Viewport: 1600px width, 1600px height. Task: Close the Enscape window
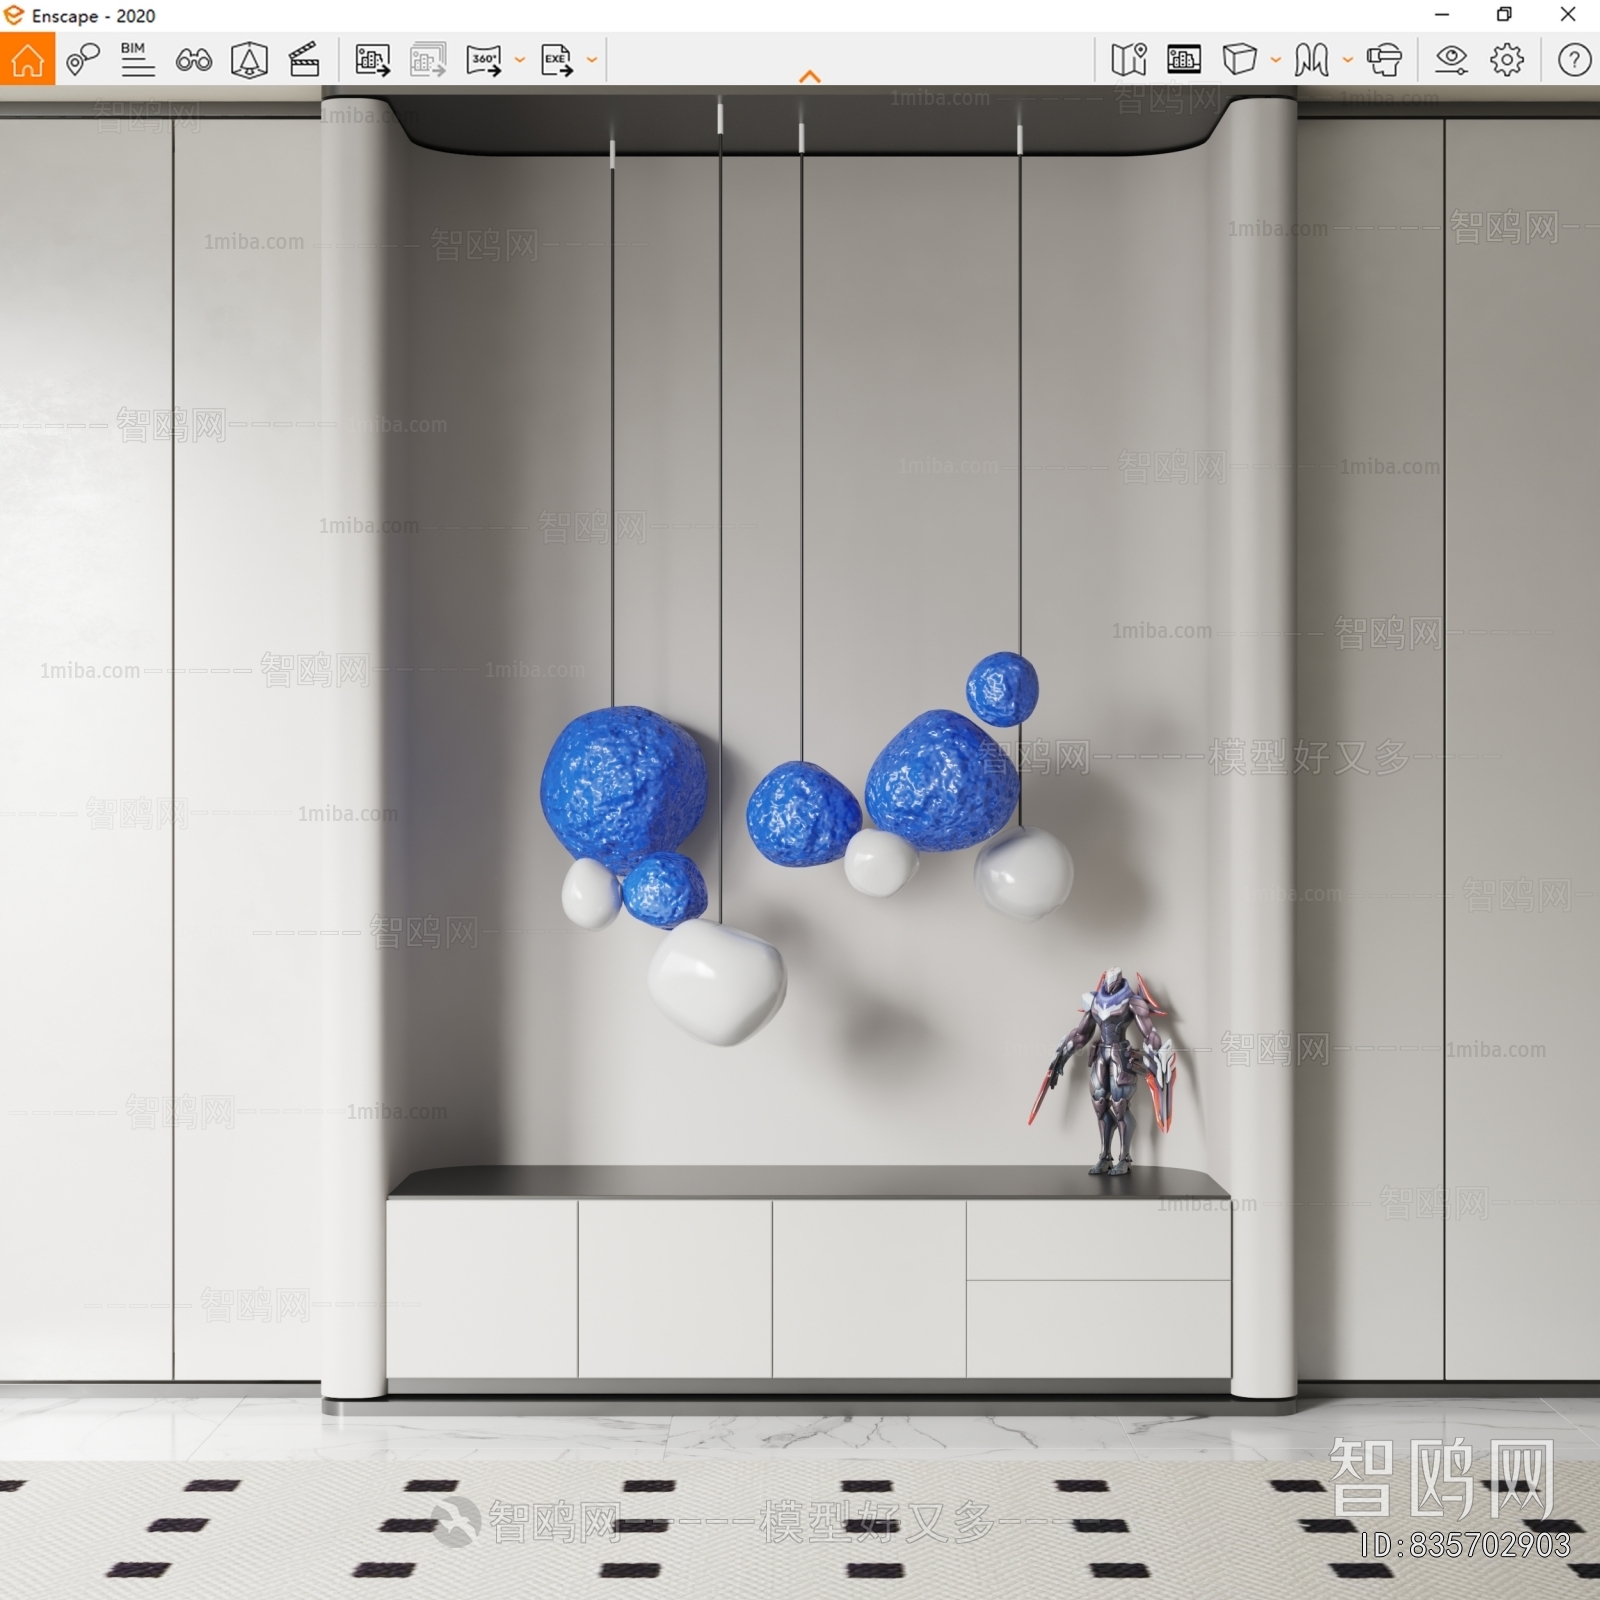[x=1568, y=15]
